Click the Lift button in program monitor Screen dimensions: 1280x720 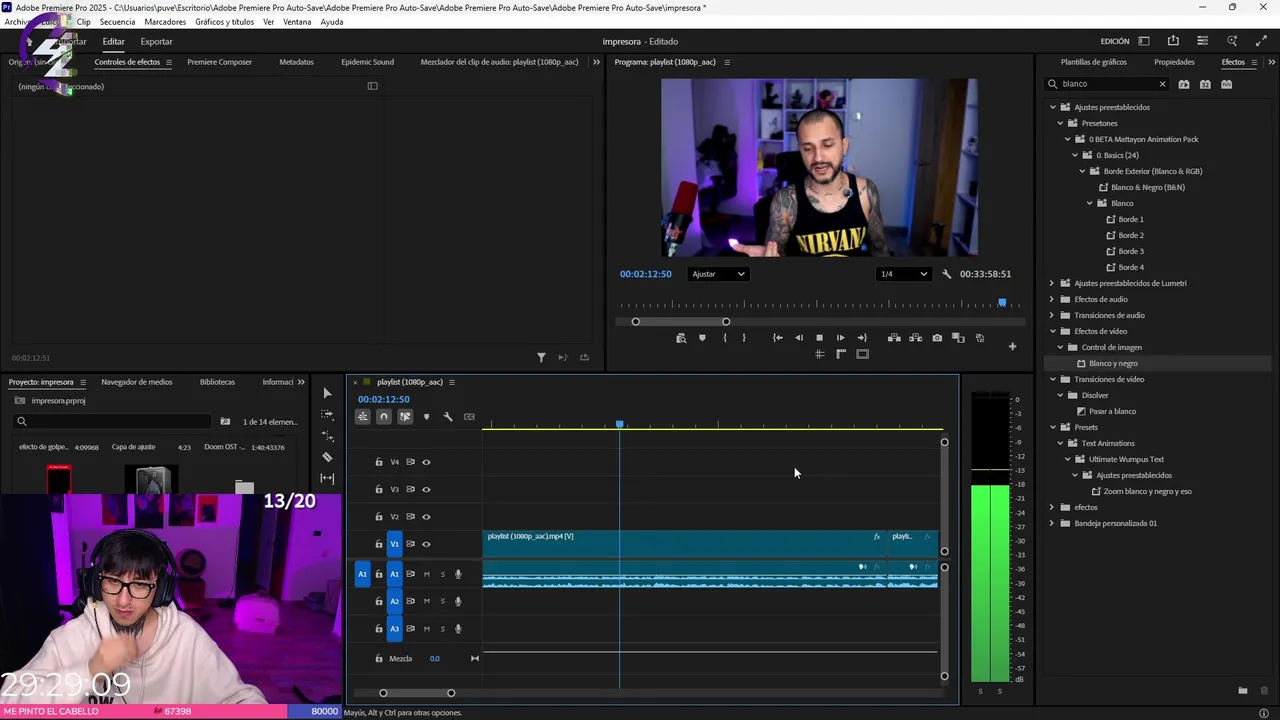894,338
